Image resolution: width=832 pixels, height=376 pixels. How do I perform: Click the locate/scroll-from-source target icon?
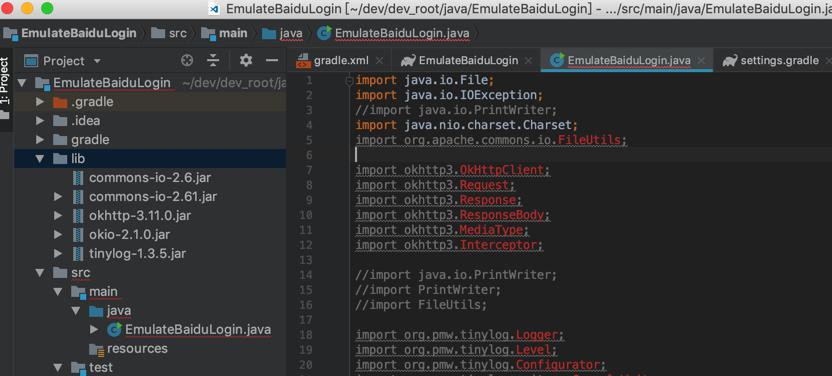pos(187,60)
